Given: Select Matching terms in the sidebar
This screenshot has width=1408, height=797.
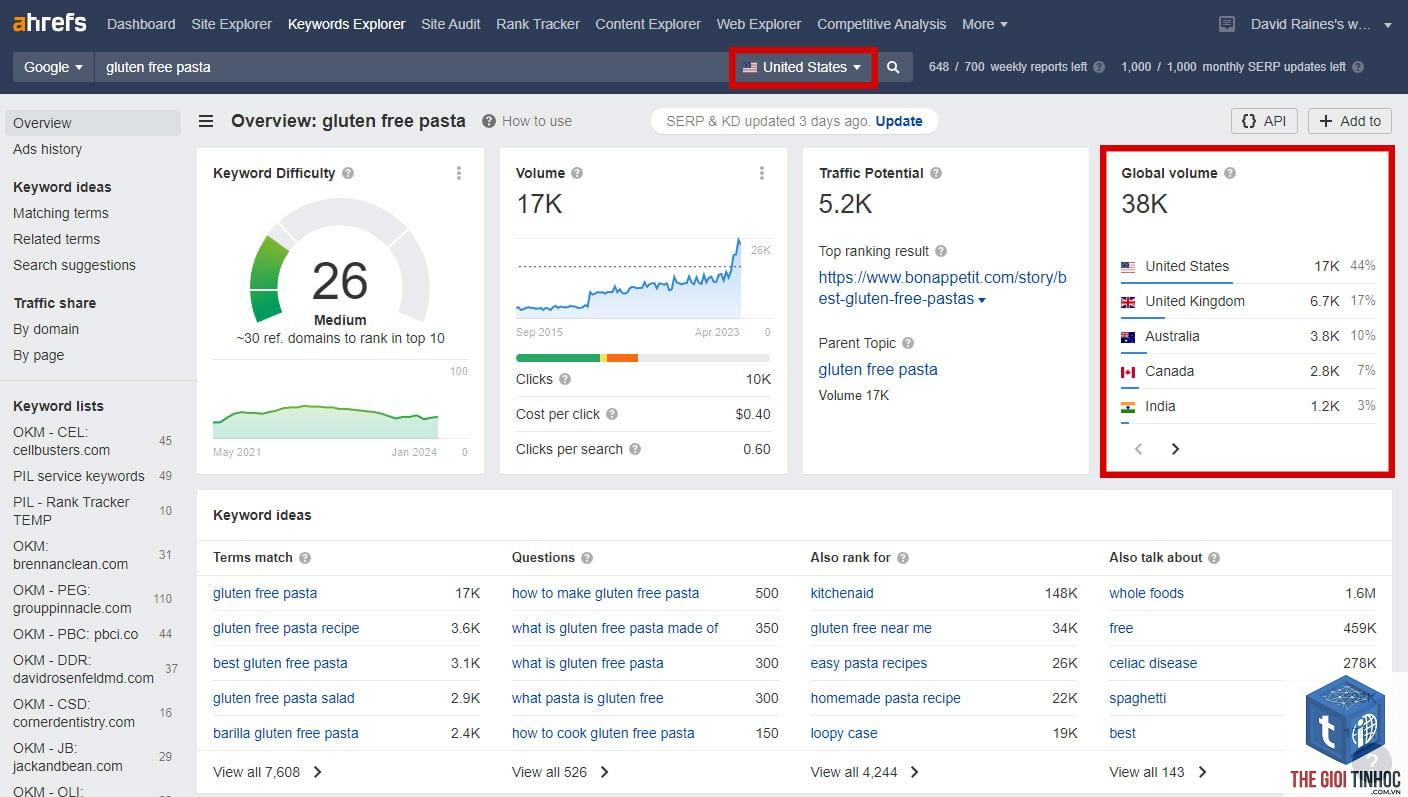Looking at the screenshot, I should (61, 213).
